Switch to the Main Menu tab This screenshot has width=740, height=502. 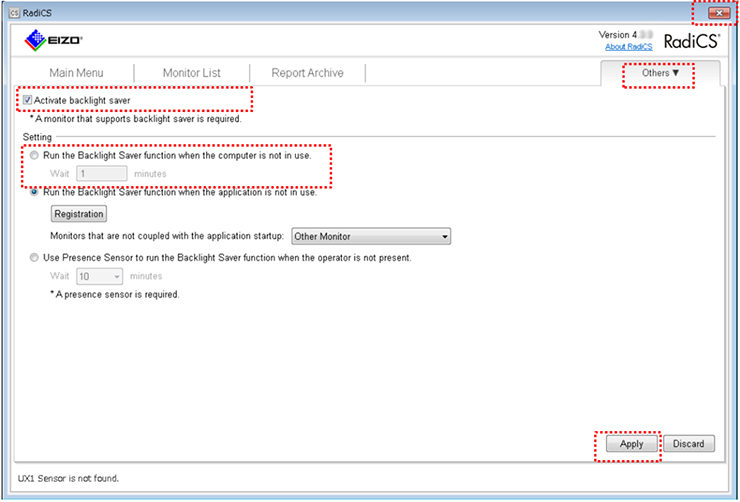point(76,73)
